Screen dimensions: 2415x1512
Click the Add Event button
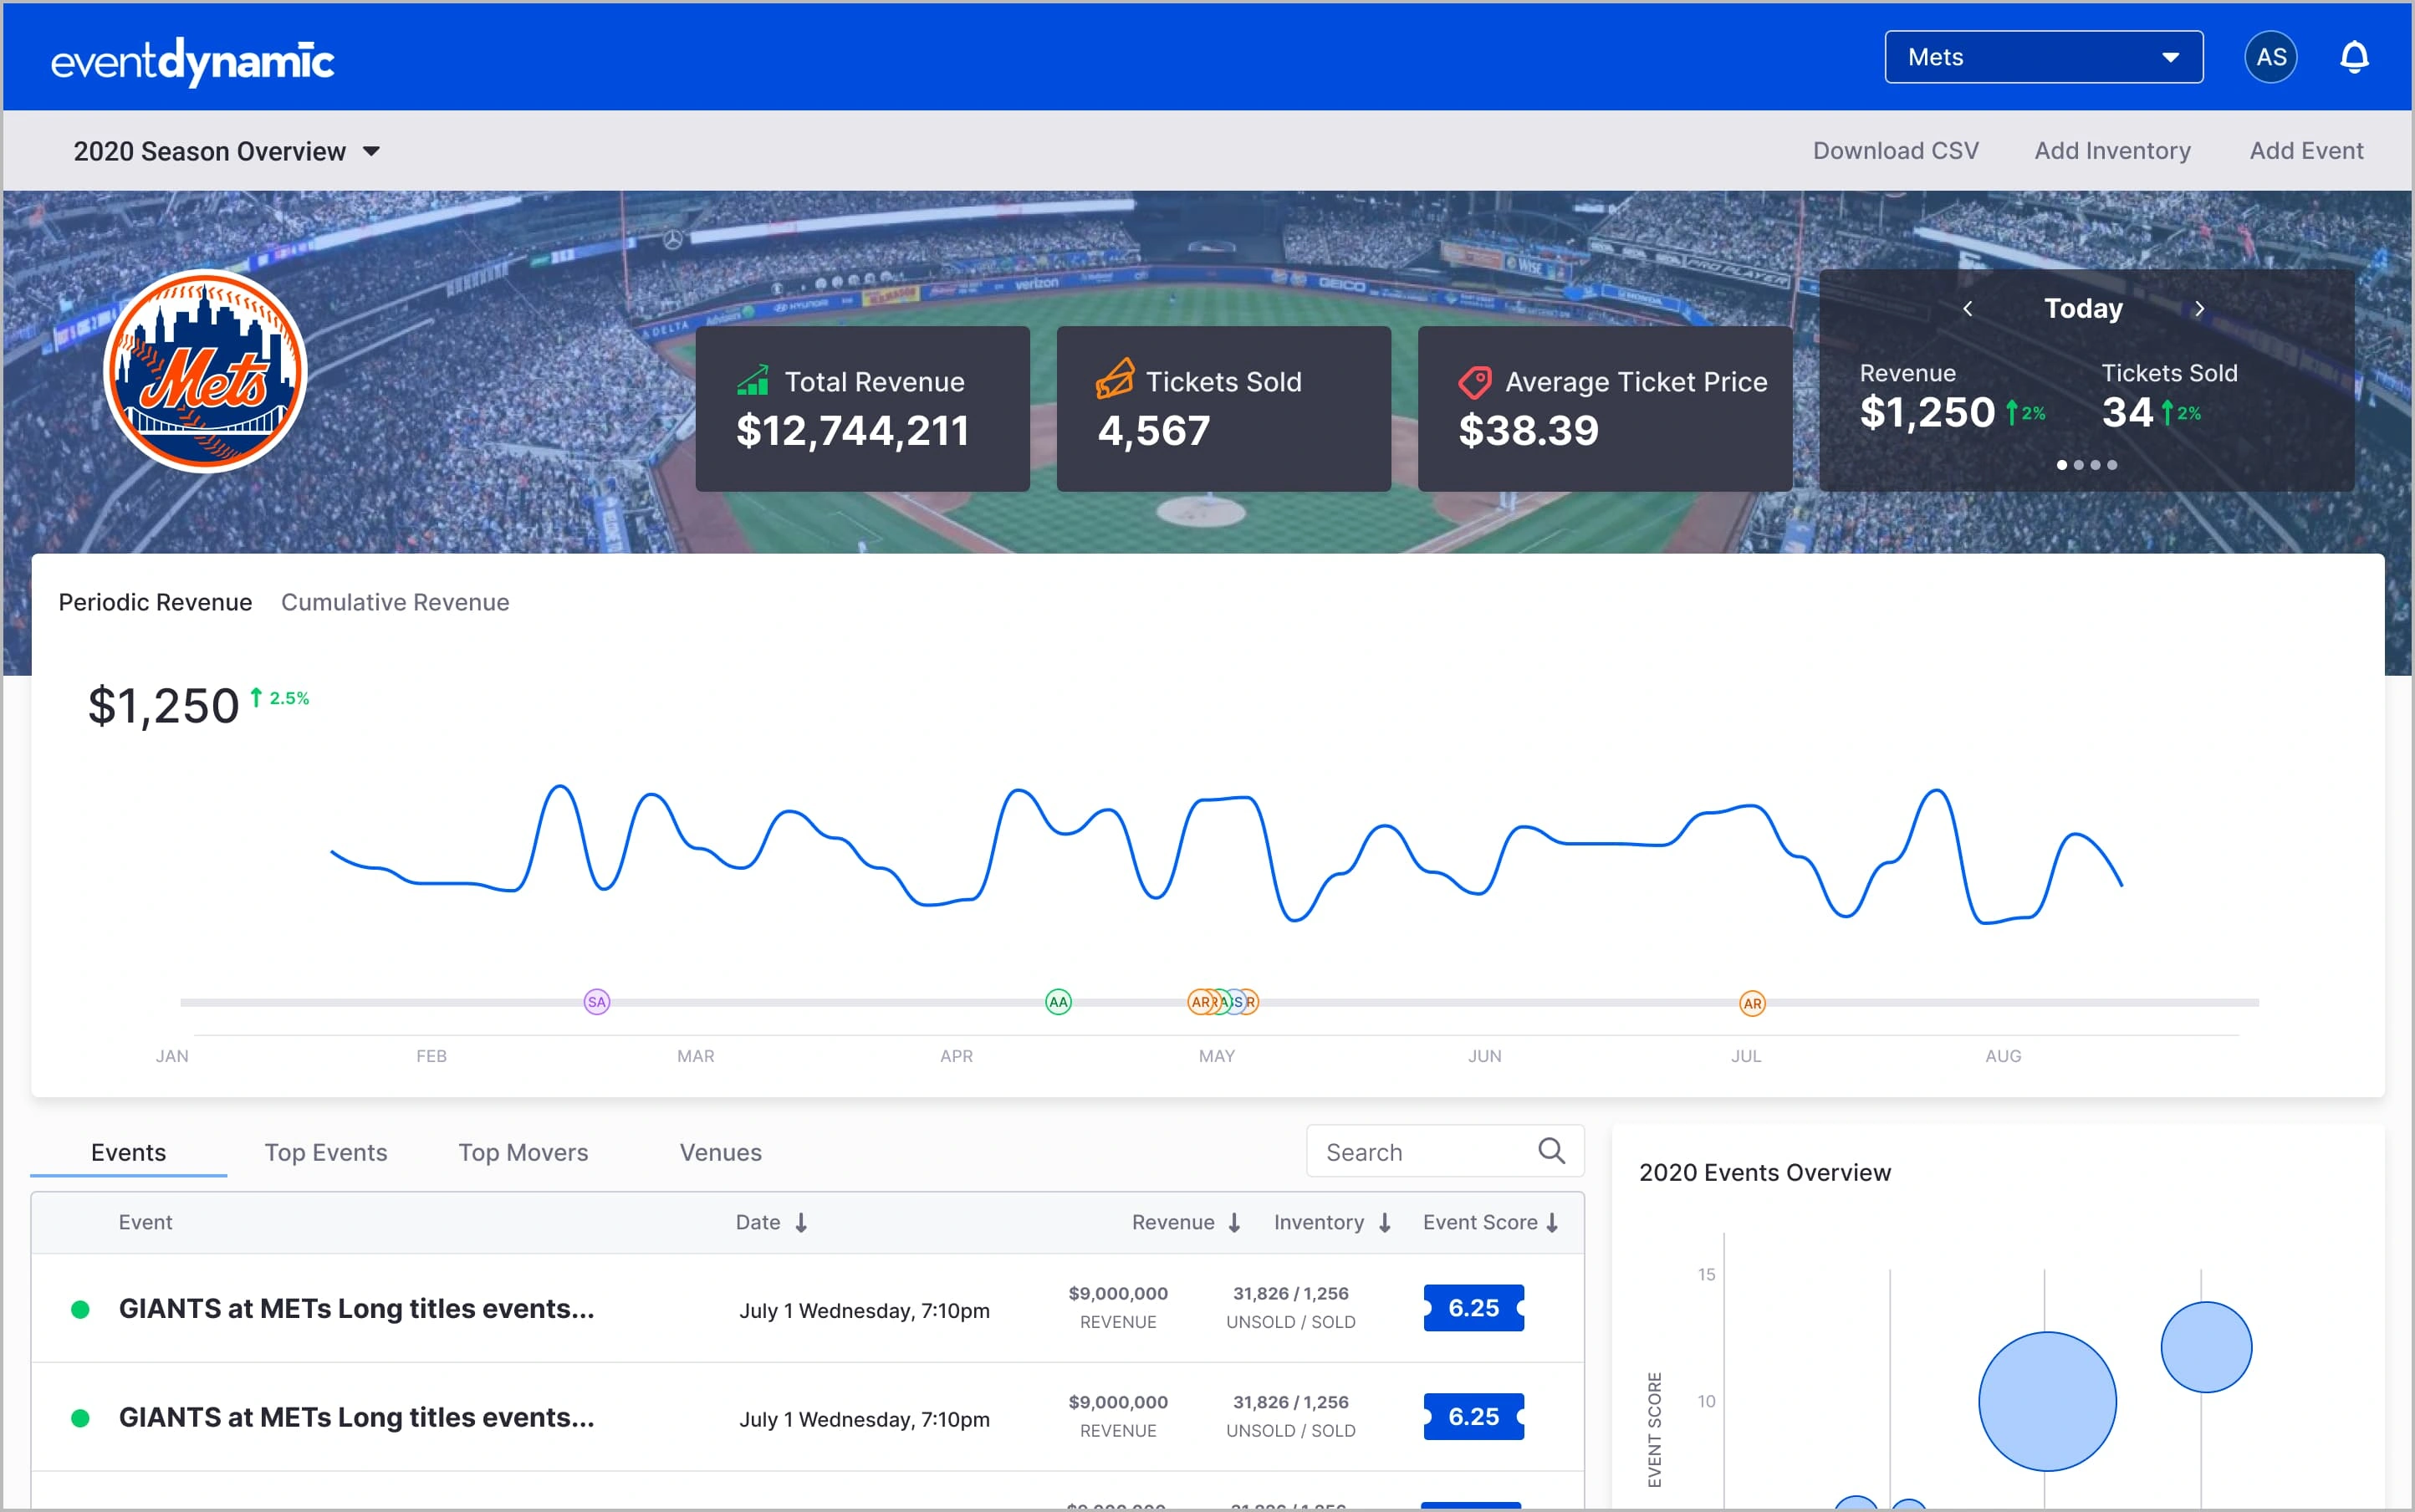click(x=2307, y=148)
